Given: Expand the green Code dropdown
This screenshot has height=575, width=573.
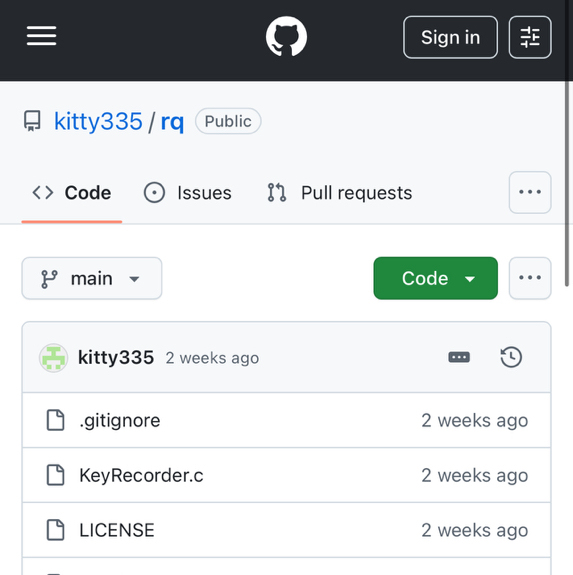Looking at the screenshot, I should (x=436, y=278).
